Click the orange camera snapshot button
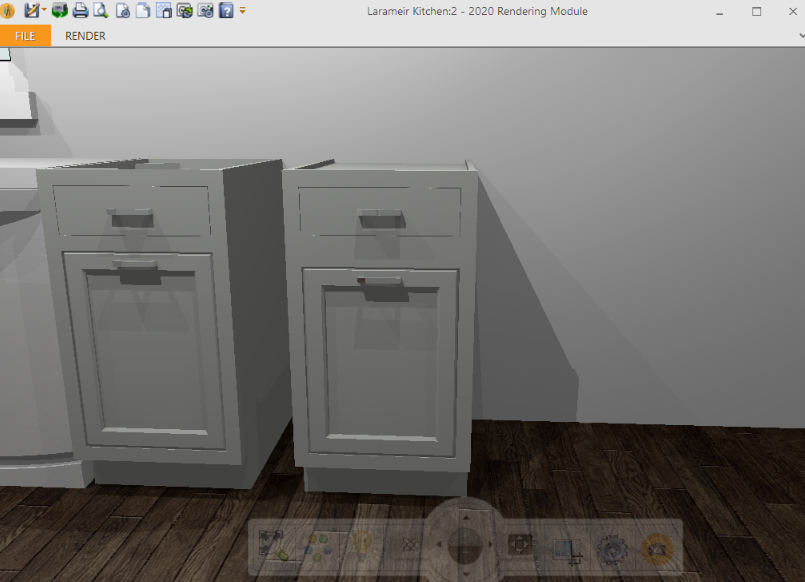The width and height of the screenshot is (805, 582). coord(658,549)
